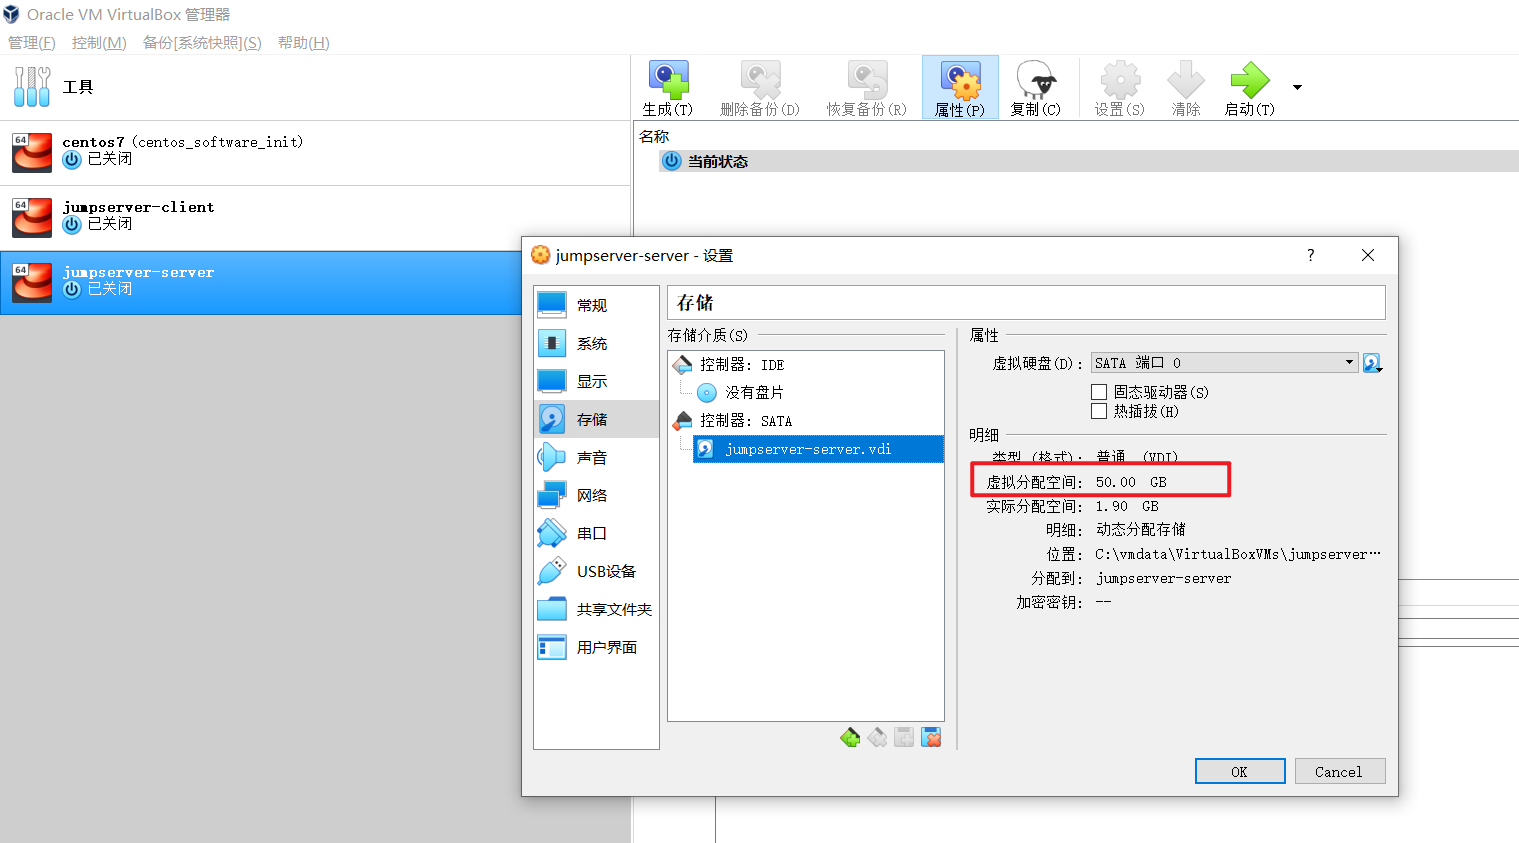The width and height of the screenshot is (1519, 843).
Task: Open the 帮助(H) menu
Action: pos(304,42)
